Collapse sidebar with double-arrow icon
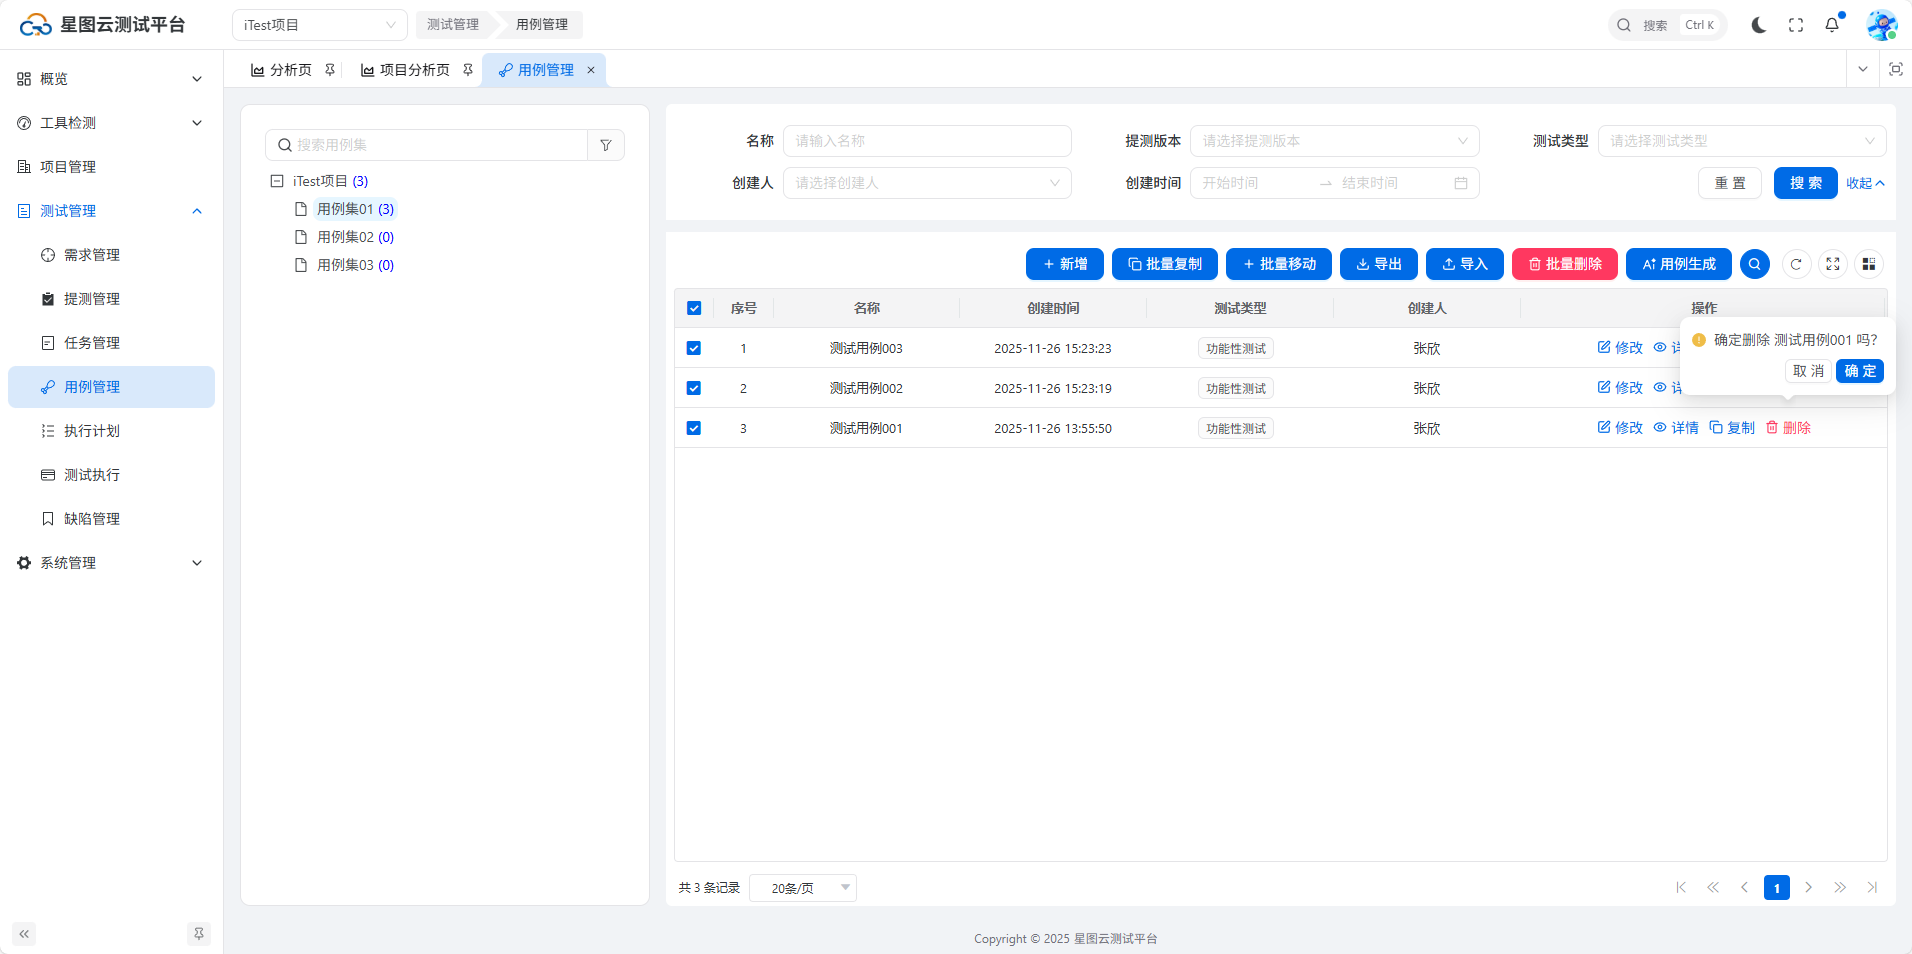 tap(24, 934)
